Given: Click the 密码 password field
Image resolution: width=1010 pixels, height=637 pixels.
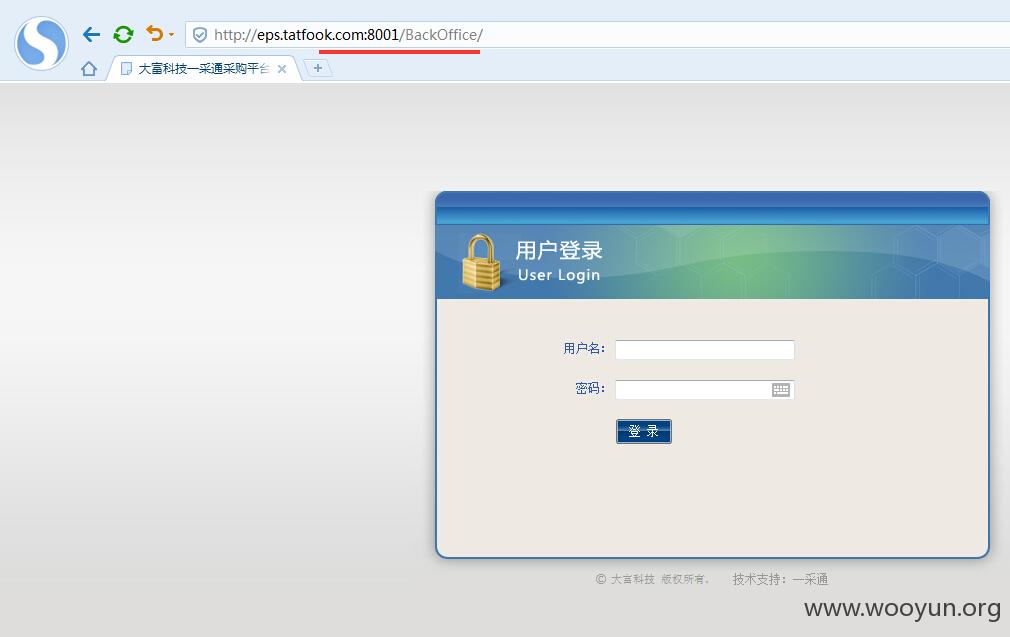Looking at the screenshot, I should tap(705, 390).
